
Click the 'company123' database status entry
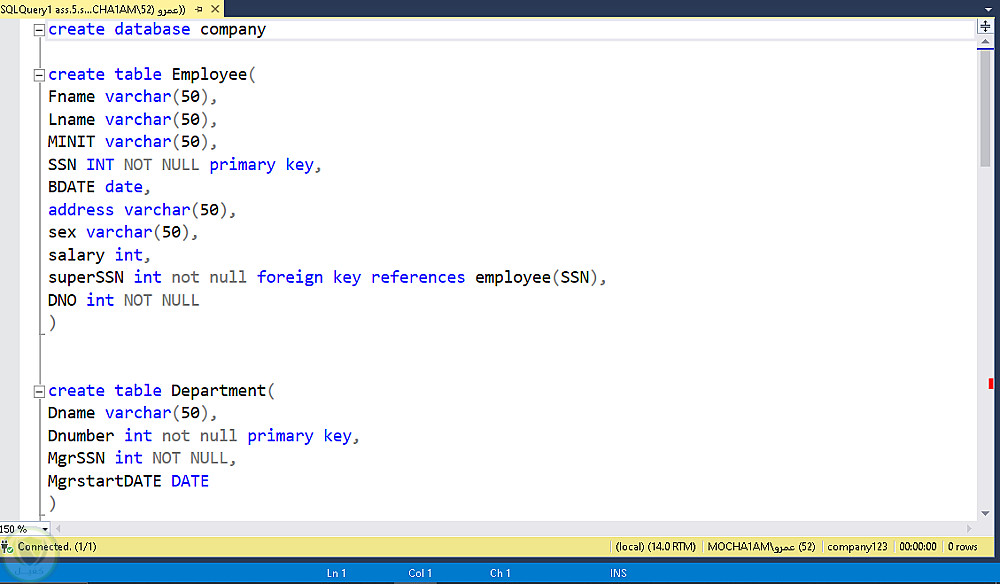click(x=857, y=546)
